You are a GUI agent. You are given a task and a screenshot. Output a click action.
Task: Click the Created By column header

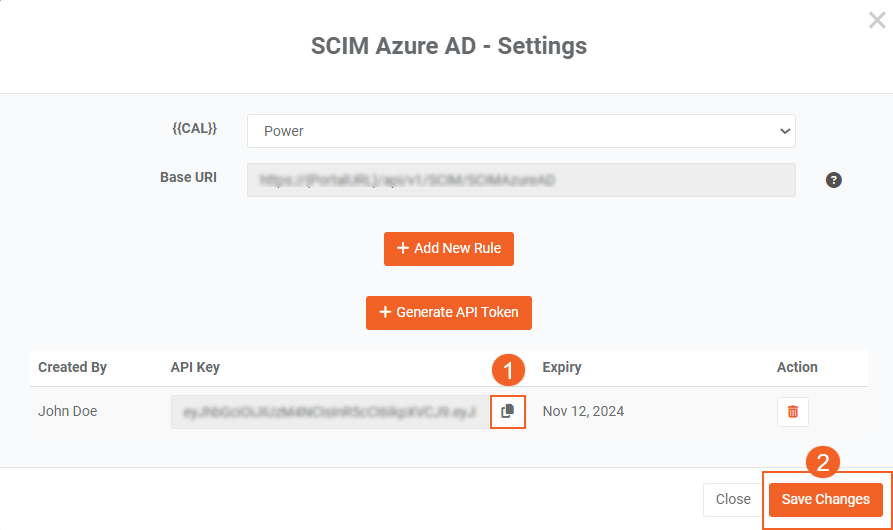[72, 367]
